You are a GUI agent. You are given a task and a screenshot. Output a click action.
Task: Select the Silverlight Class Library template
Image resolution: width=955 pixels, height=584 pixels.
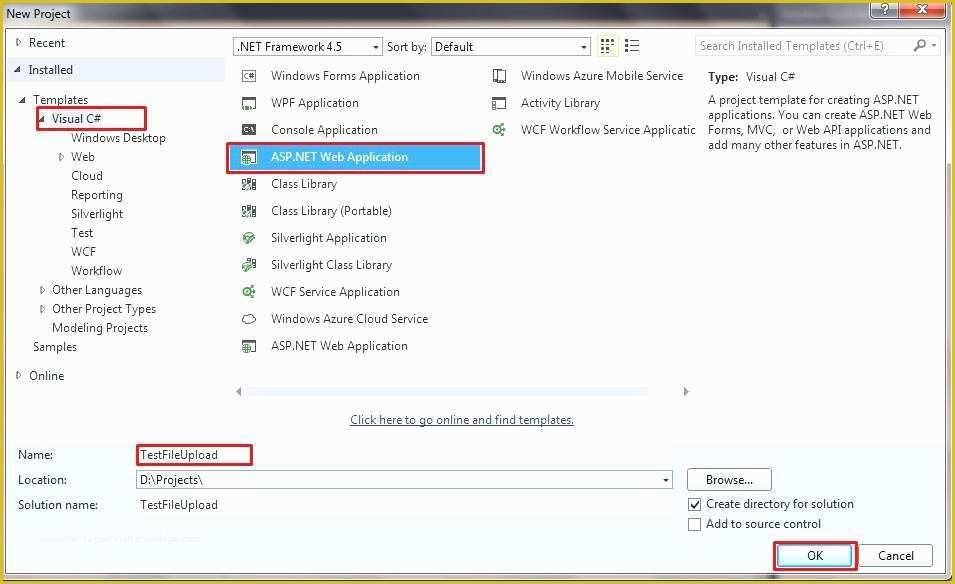[331, 265]
